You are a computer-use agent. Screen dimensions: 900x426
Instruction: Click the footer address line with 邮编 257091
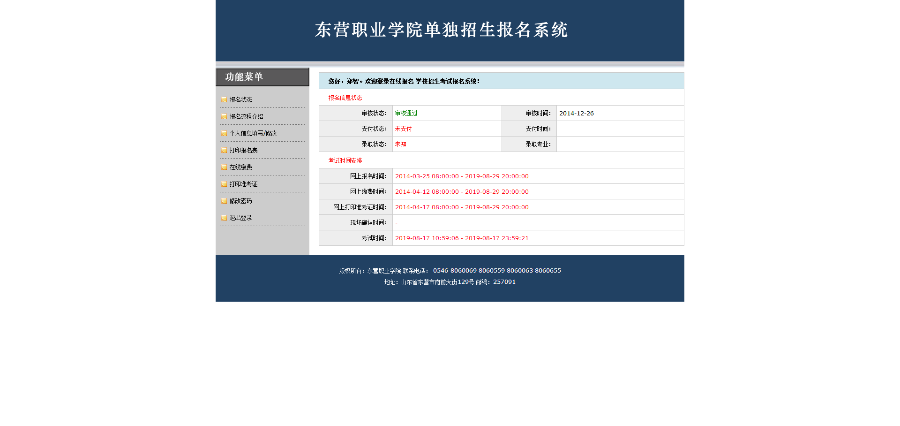pos(450,282)
